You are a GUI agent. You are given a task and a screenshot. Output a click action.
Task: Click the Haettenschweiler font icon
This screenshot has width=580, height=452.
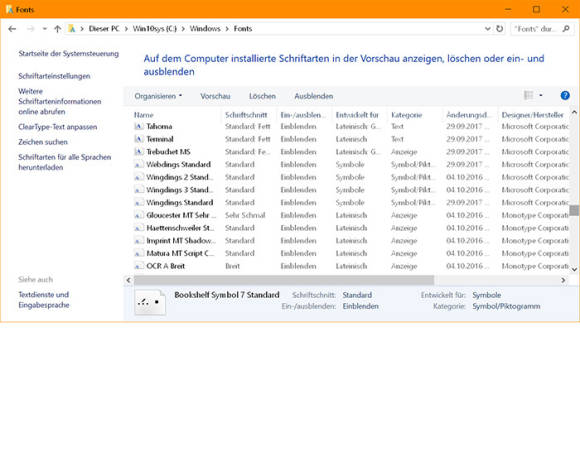(x=139, y=228)
